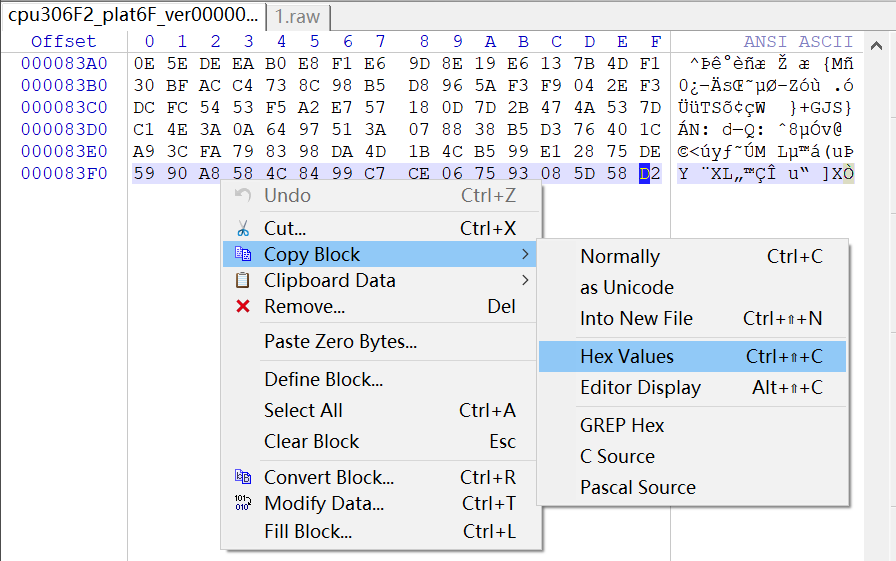896x561 pixels.
Task: Expand the Clipboard Data submenu arrow
Action: [x=525, y=280]
